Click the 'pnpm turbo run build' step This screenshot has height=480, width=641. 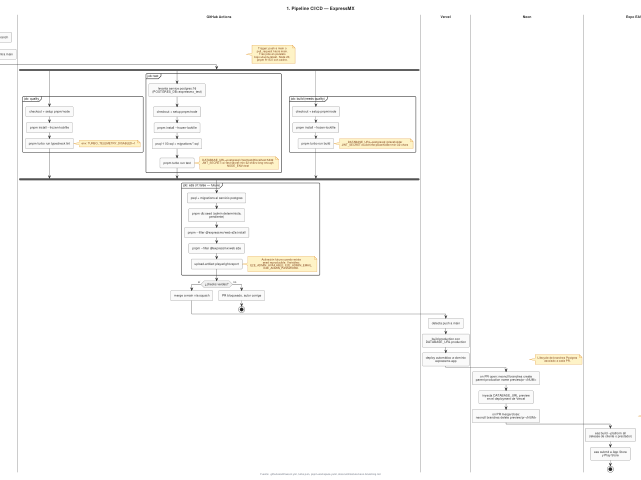click(x=316, y=144)
